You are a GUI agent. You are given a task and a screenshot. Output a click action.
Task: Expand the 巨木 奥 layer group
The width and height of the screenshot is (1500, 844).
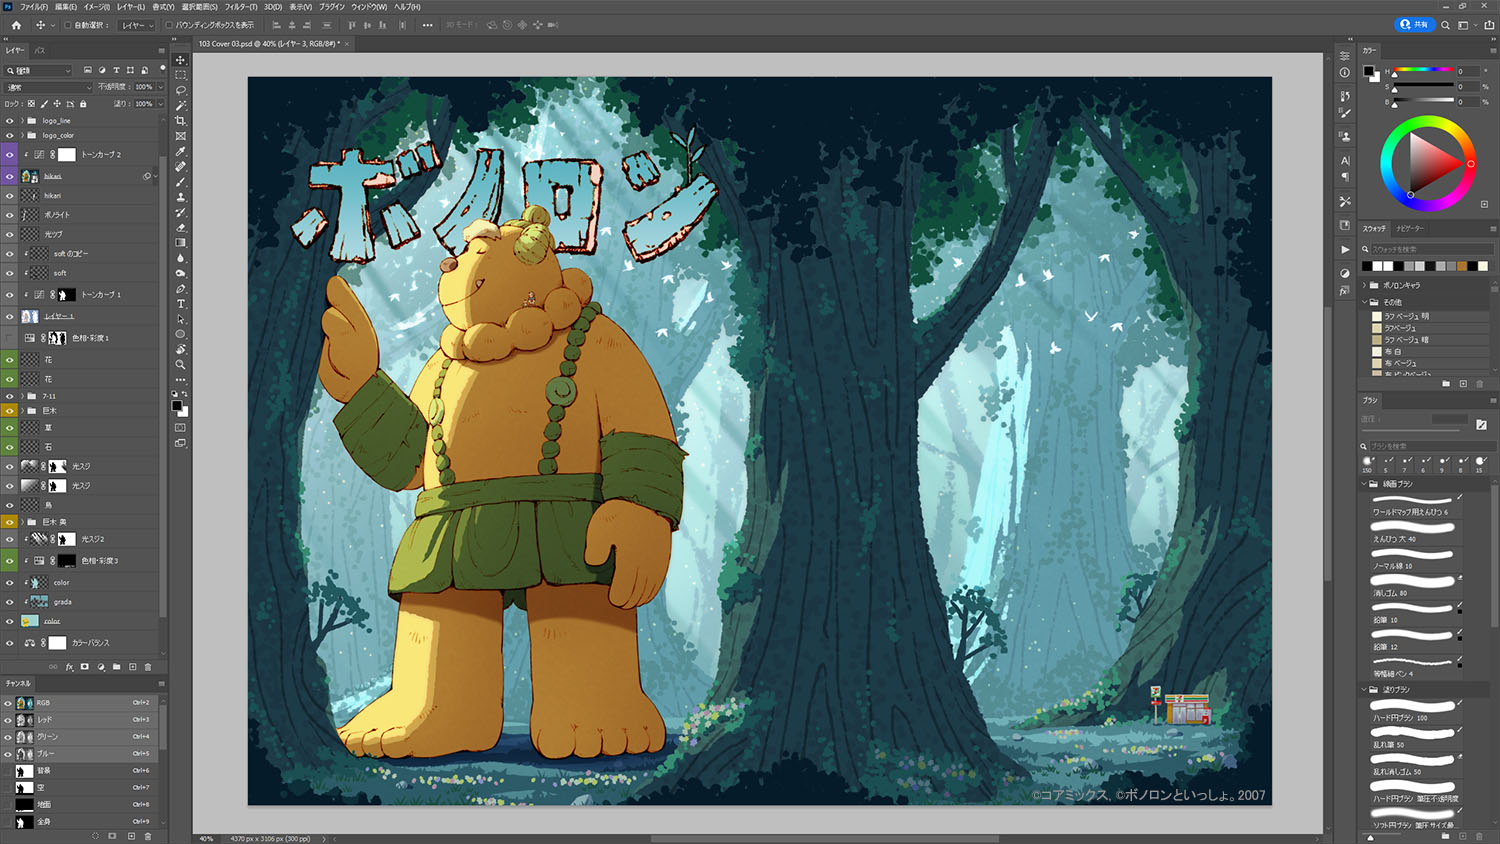[22, 522]
